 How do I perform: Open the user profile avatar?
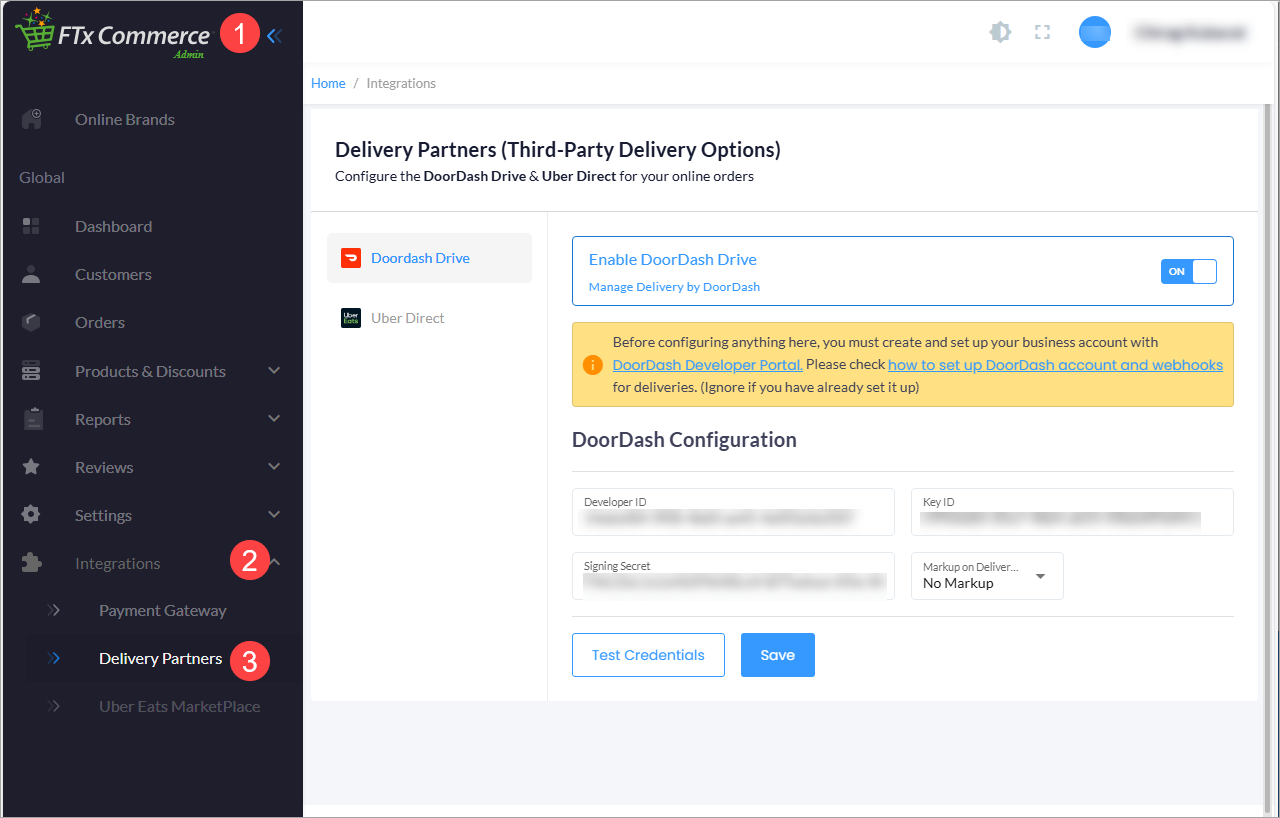pyautogui.click(x=1095, y=32)
